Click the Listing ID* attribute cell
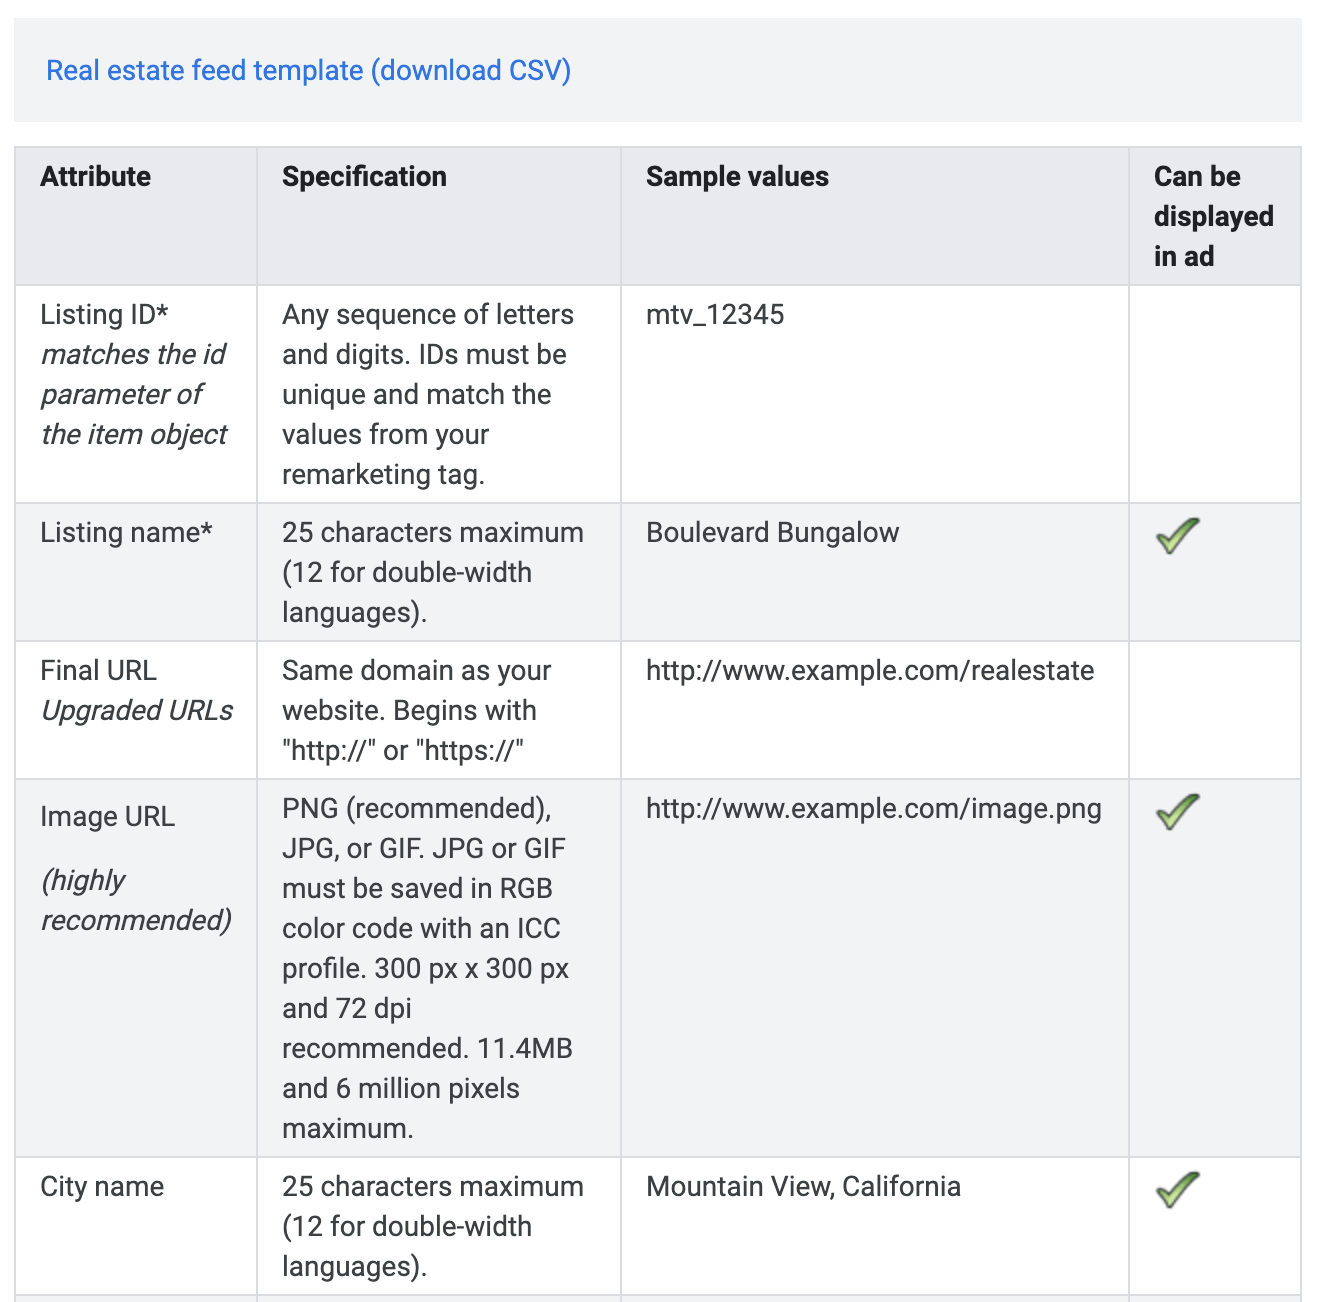 [104, 315]
